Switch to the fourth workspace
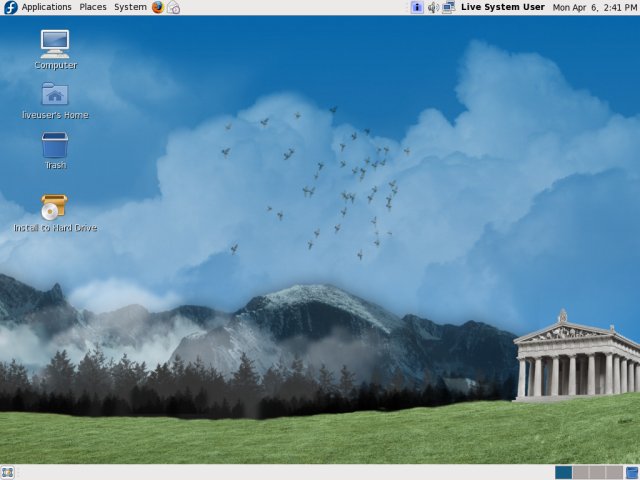Viewport: 640px width, 480px height. point(614,473)
